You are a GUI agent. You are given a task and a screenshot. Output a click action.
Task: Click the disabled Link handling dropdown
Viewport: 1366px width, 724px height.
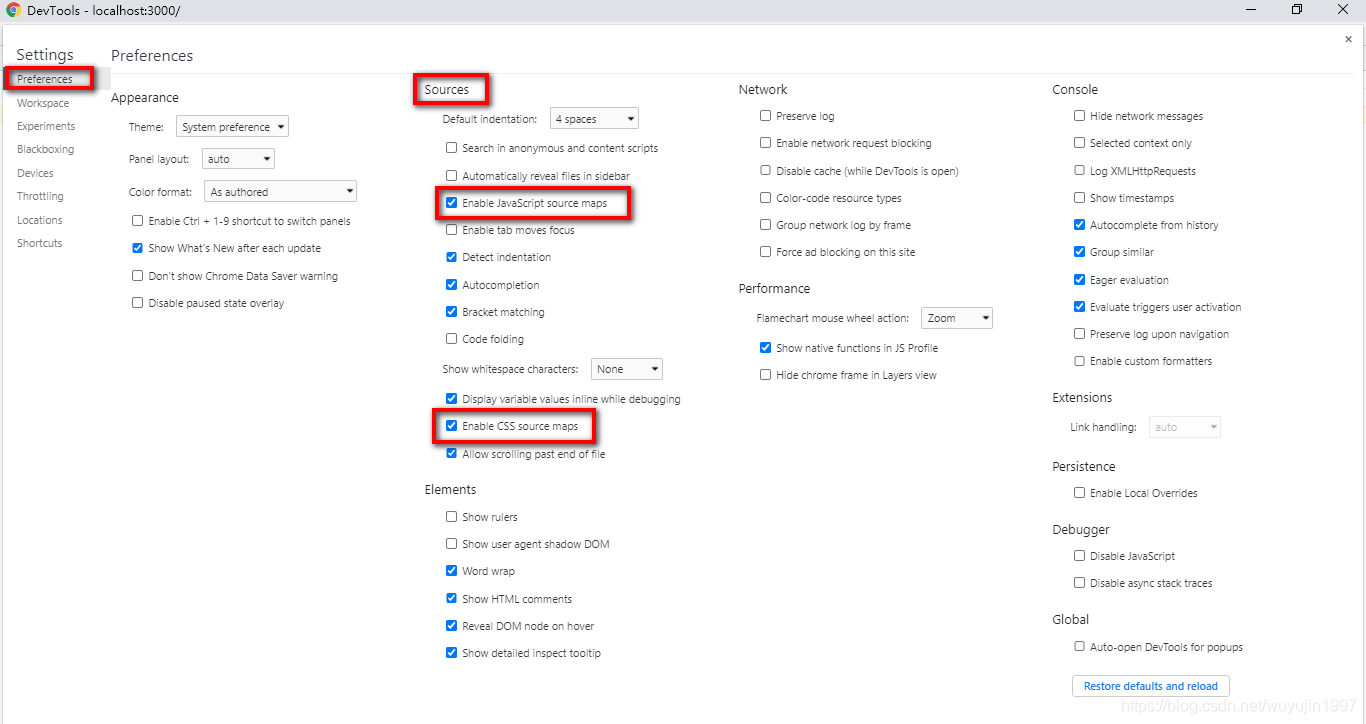[1185, 427]
